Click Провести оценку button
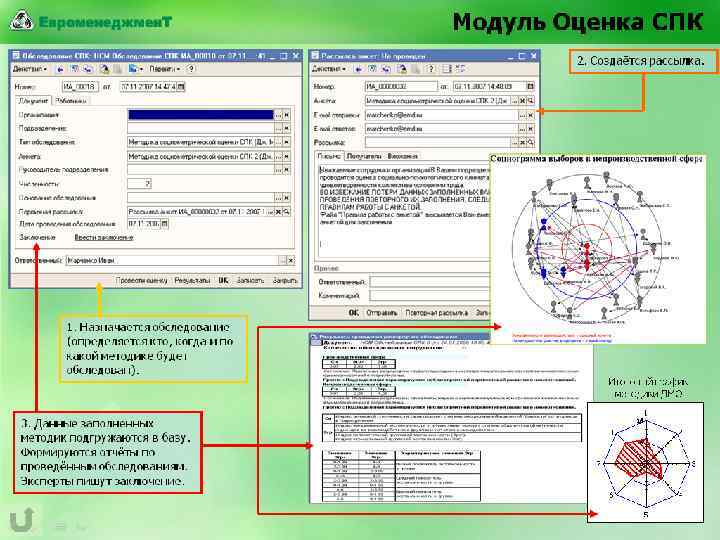Viewport: 720px width, 540px height. [x=141, y=280]
